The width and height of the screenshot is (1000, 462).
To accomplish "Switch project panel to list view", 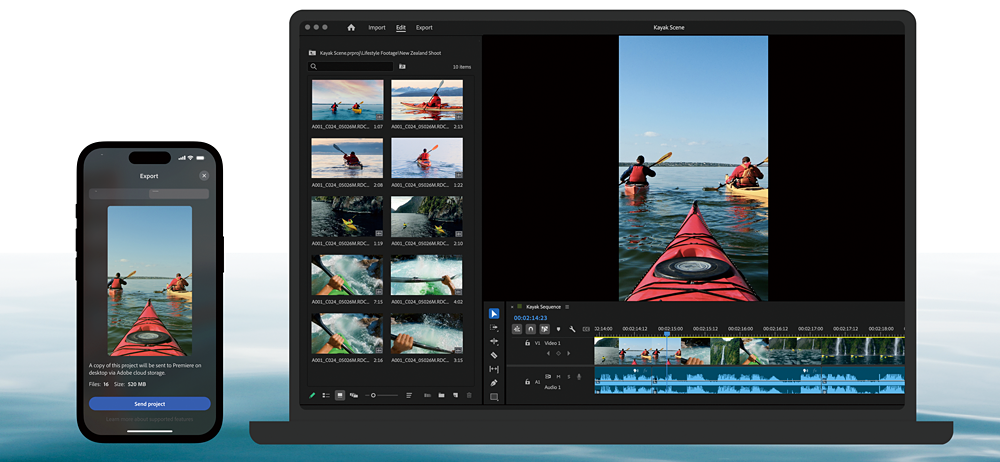I will click(326, 395).
